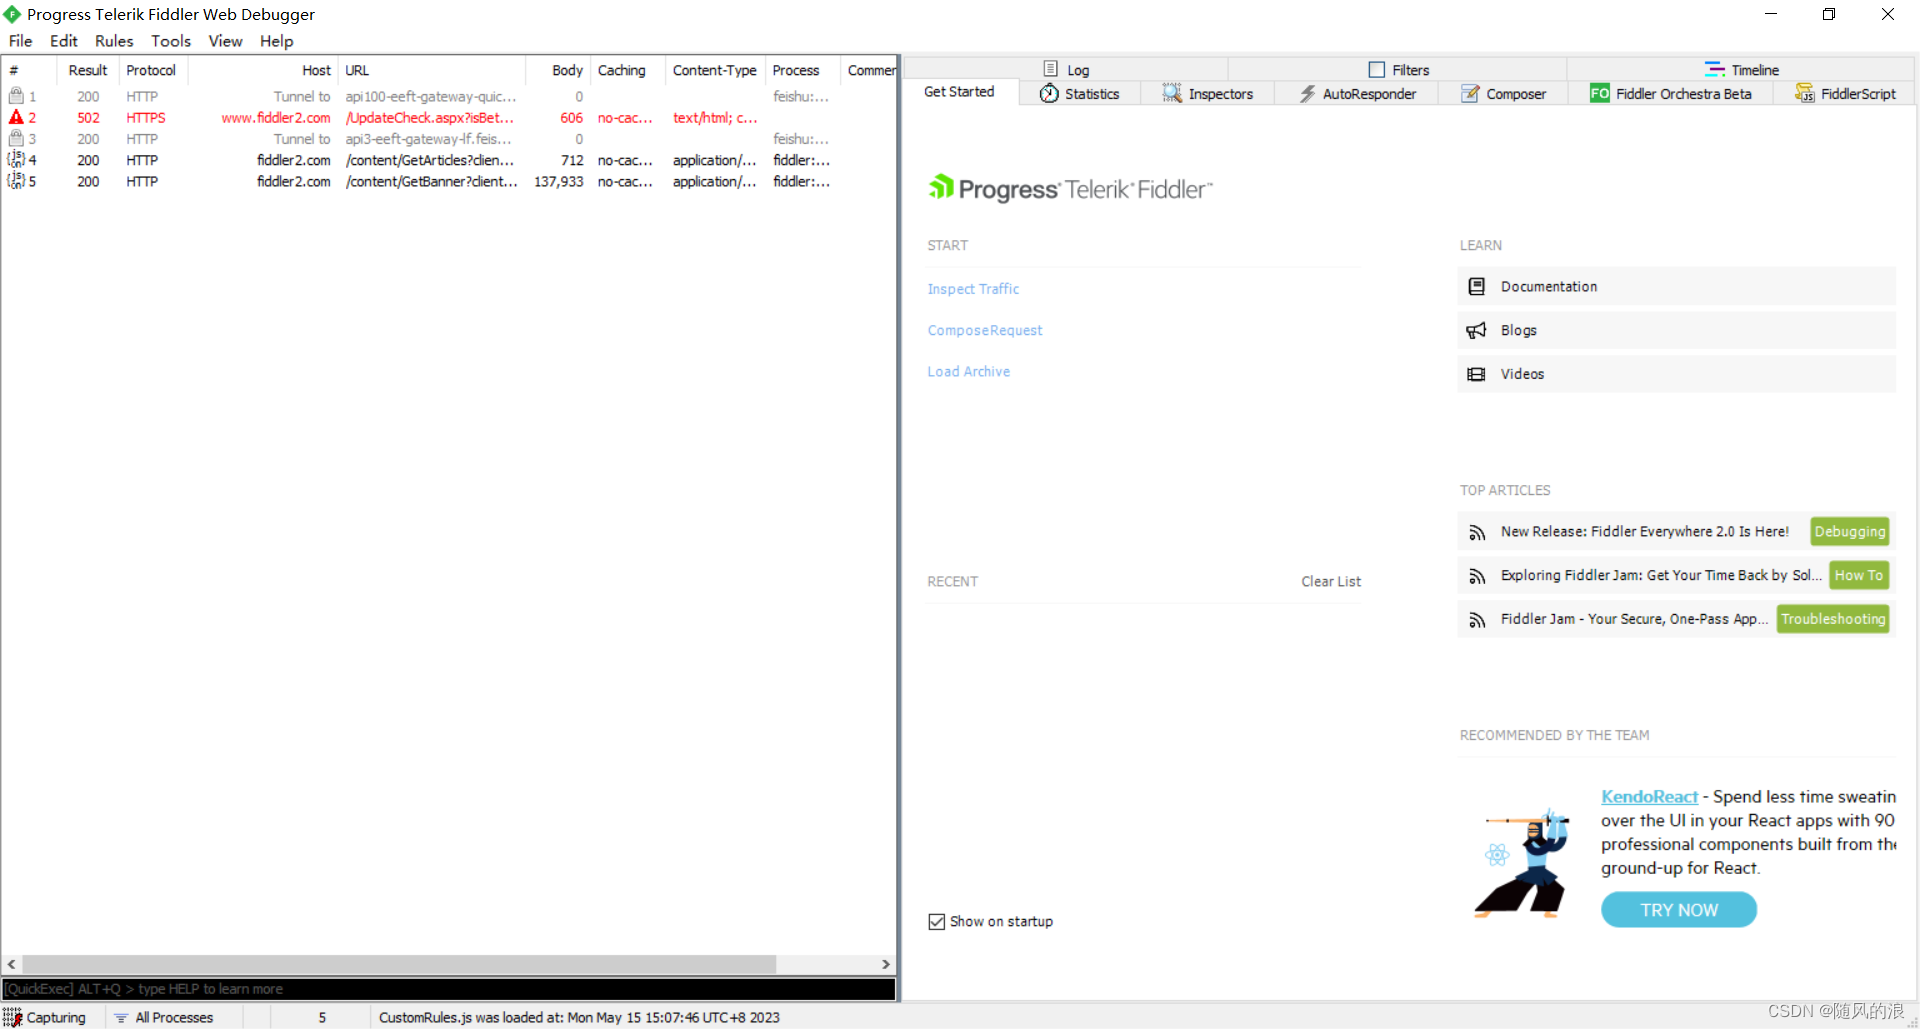The width and height of the screenshot is (1920, 1029).
Task: Click the scroll left arrow of session list
Action: [x=11, y=964]
